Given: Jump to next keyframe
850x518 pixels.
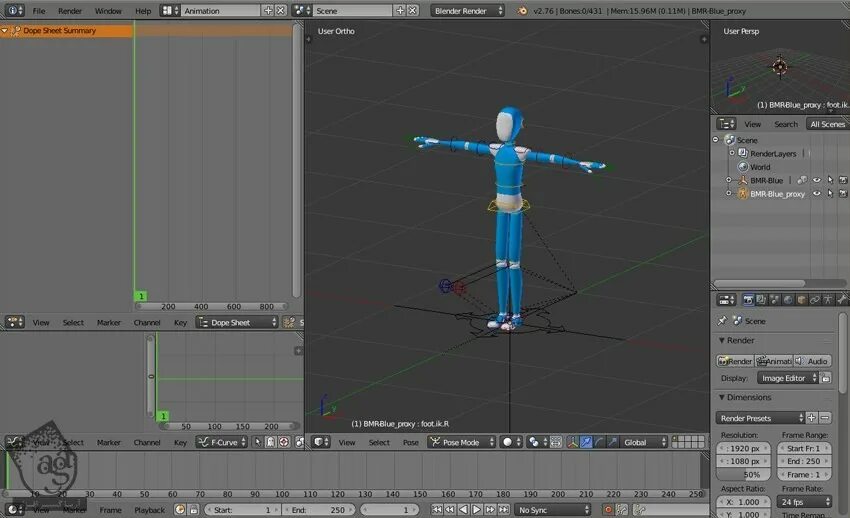Looking at the screenshot, I should (x=490, y=510).
